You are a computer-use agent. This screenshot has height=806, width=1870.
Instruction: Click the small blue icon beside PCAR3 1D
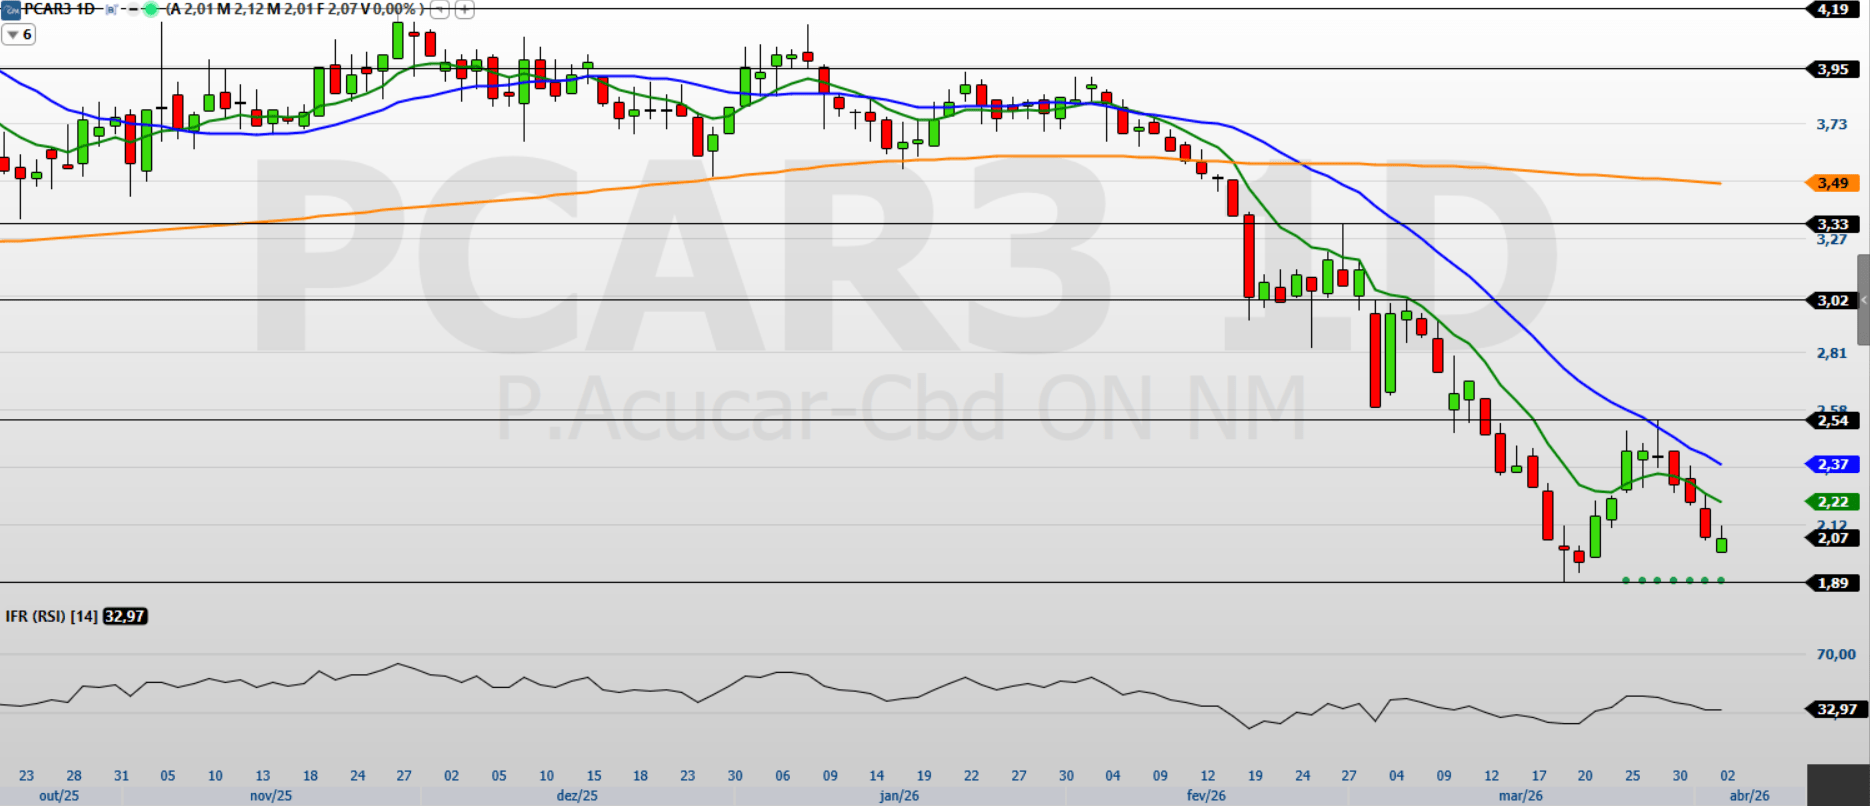tap(111, 9)
